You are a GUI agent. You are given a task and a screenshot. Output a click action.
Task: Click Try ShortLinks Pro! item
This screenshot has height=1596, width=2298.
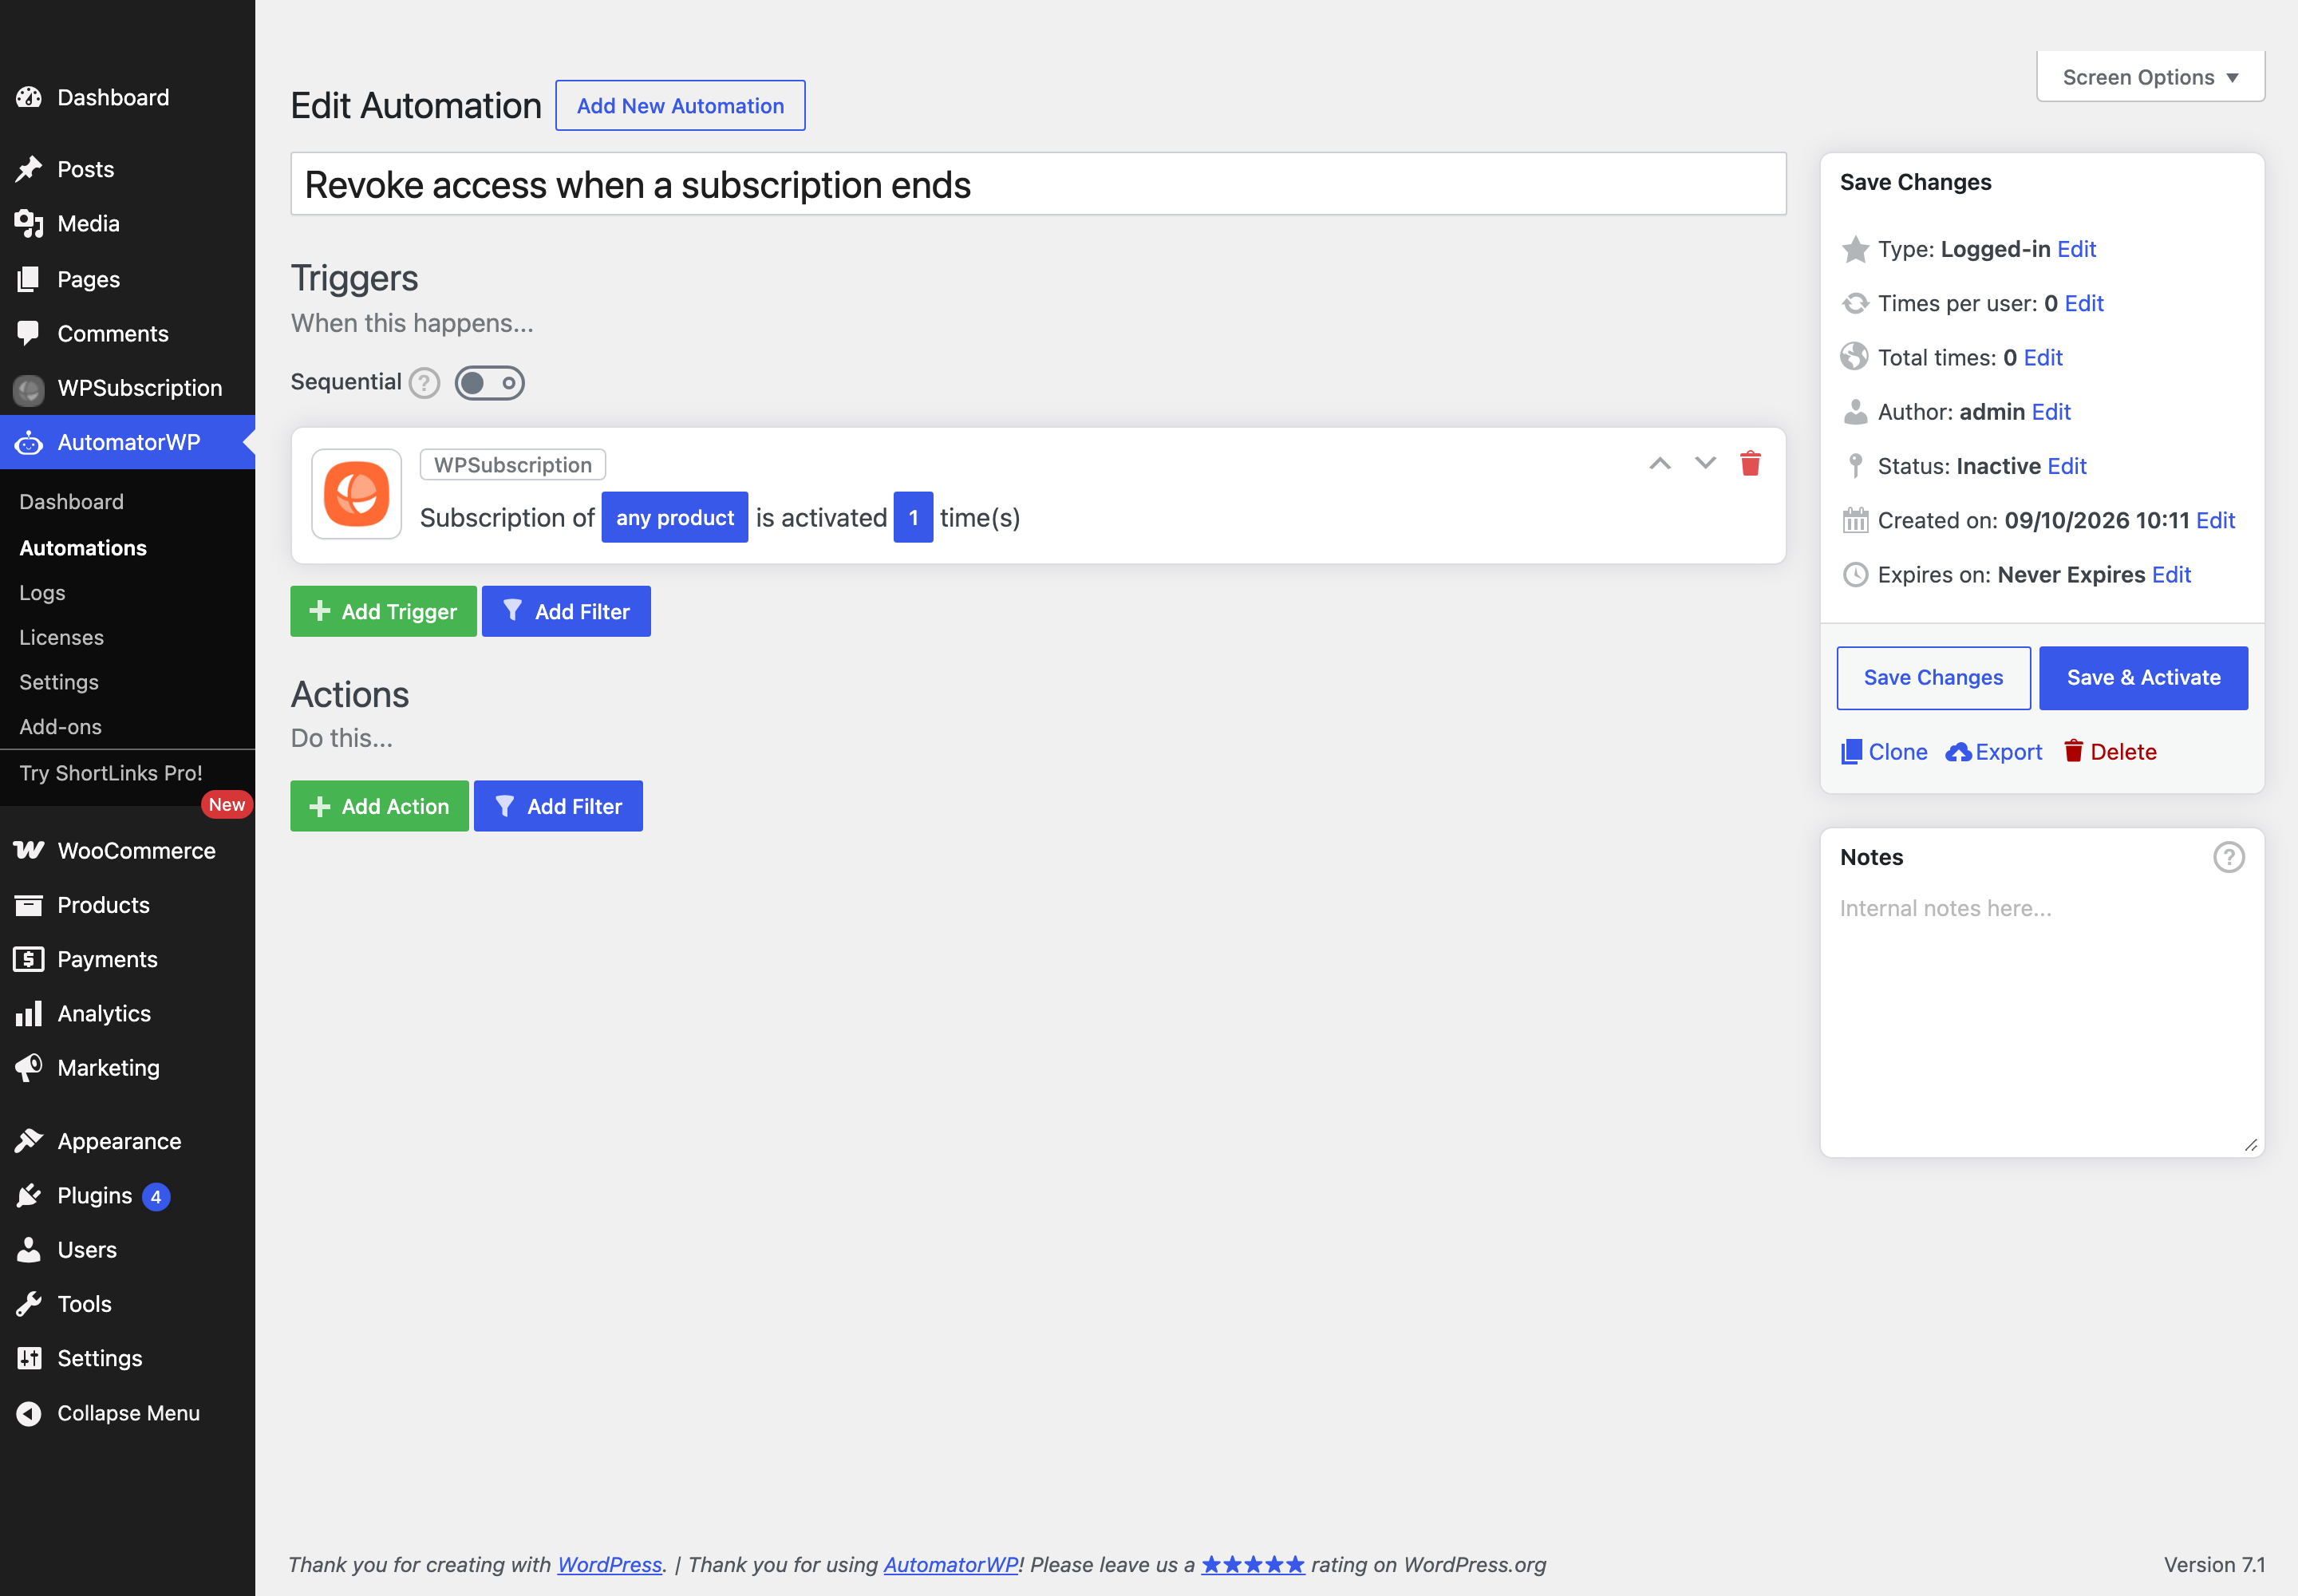click(x=111, y=774)
